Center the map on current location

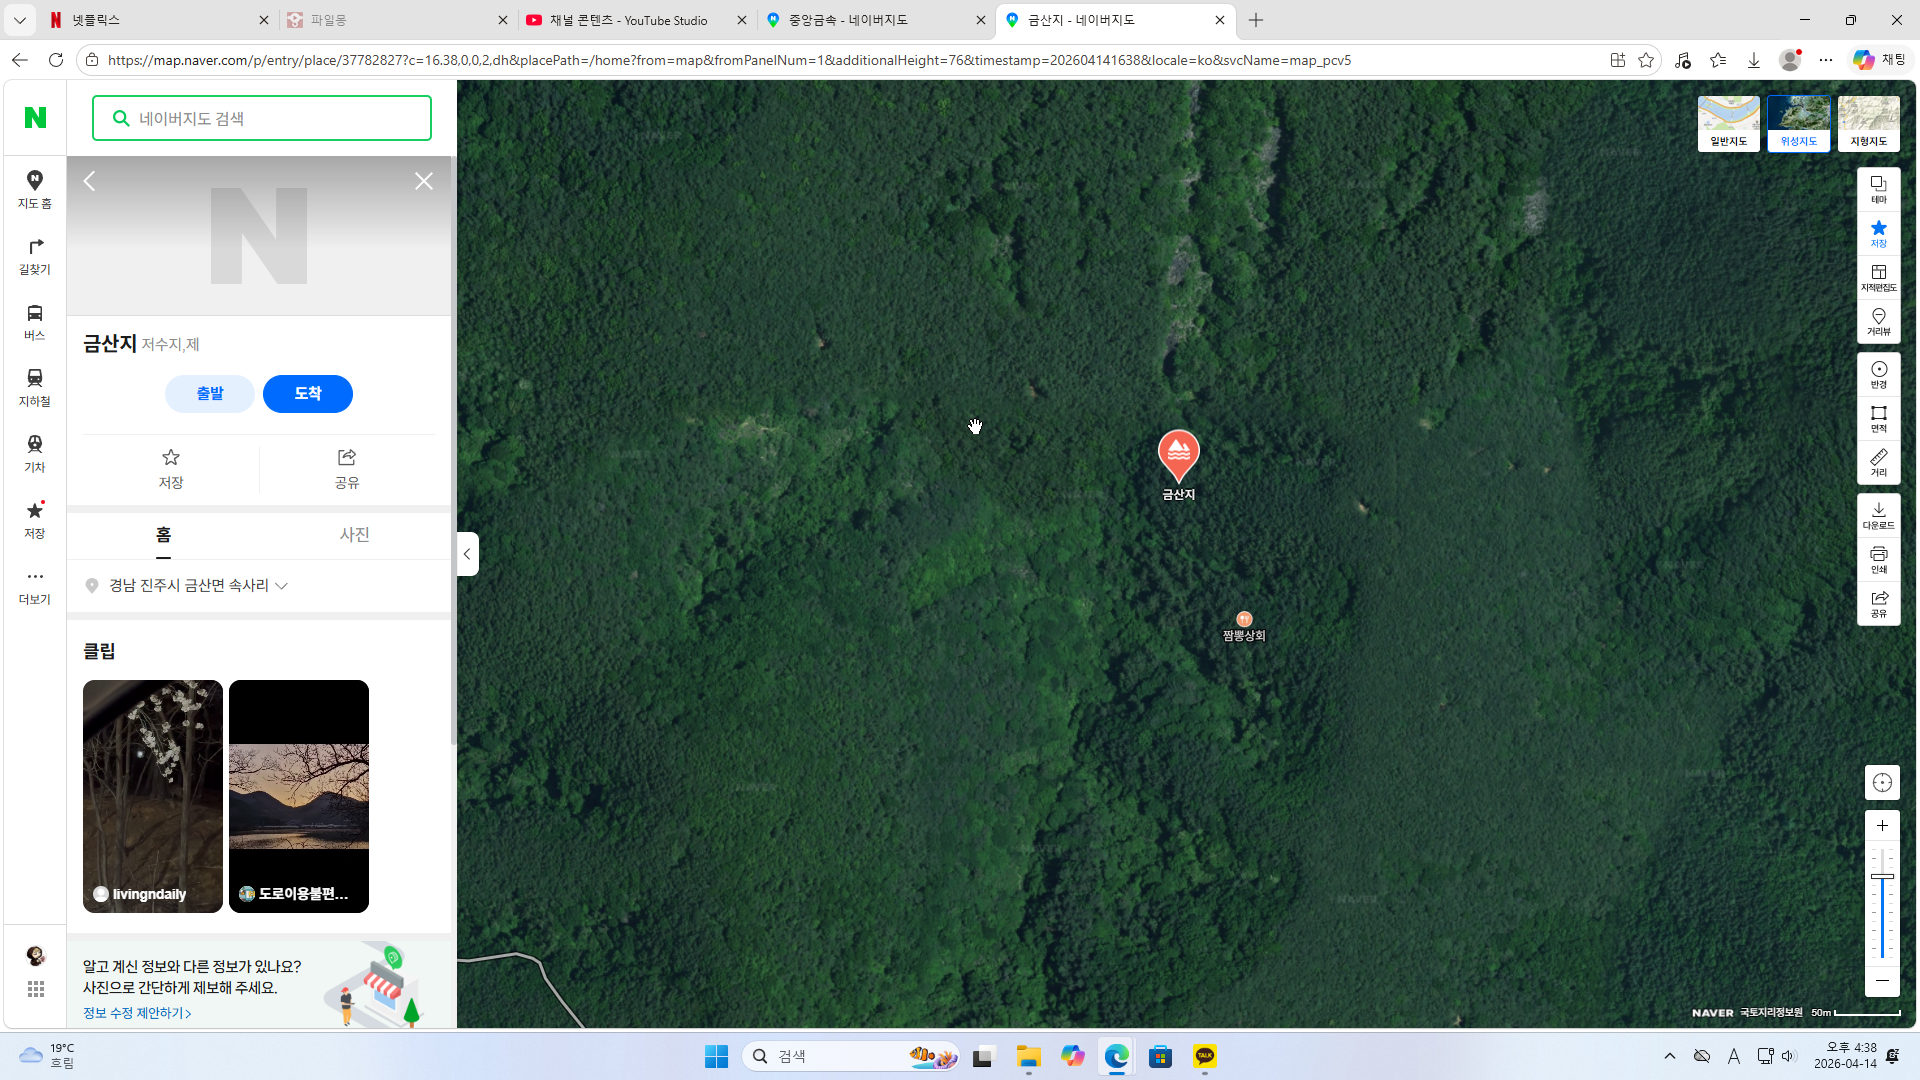[1882, 783]
